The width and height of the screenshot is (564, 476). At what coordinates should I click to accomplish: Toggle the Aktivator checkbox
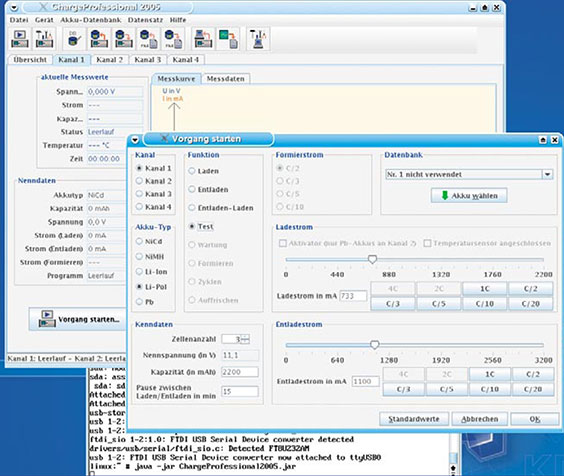click(x=283, y=243)
